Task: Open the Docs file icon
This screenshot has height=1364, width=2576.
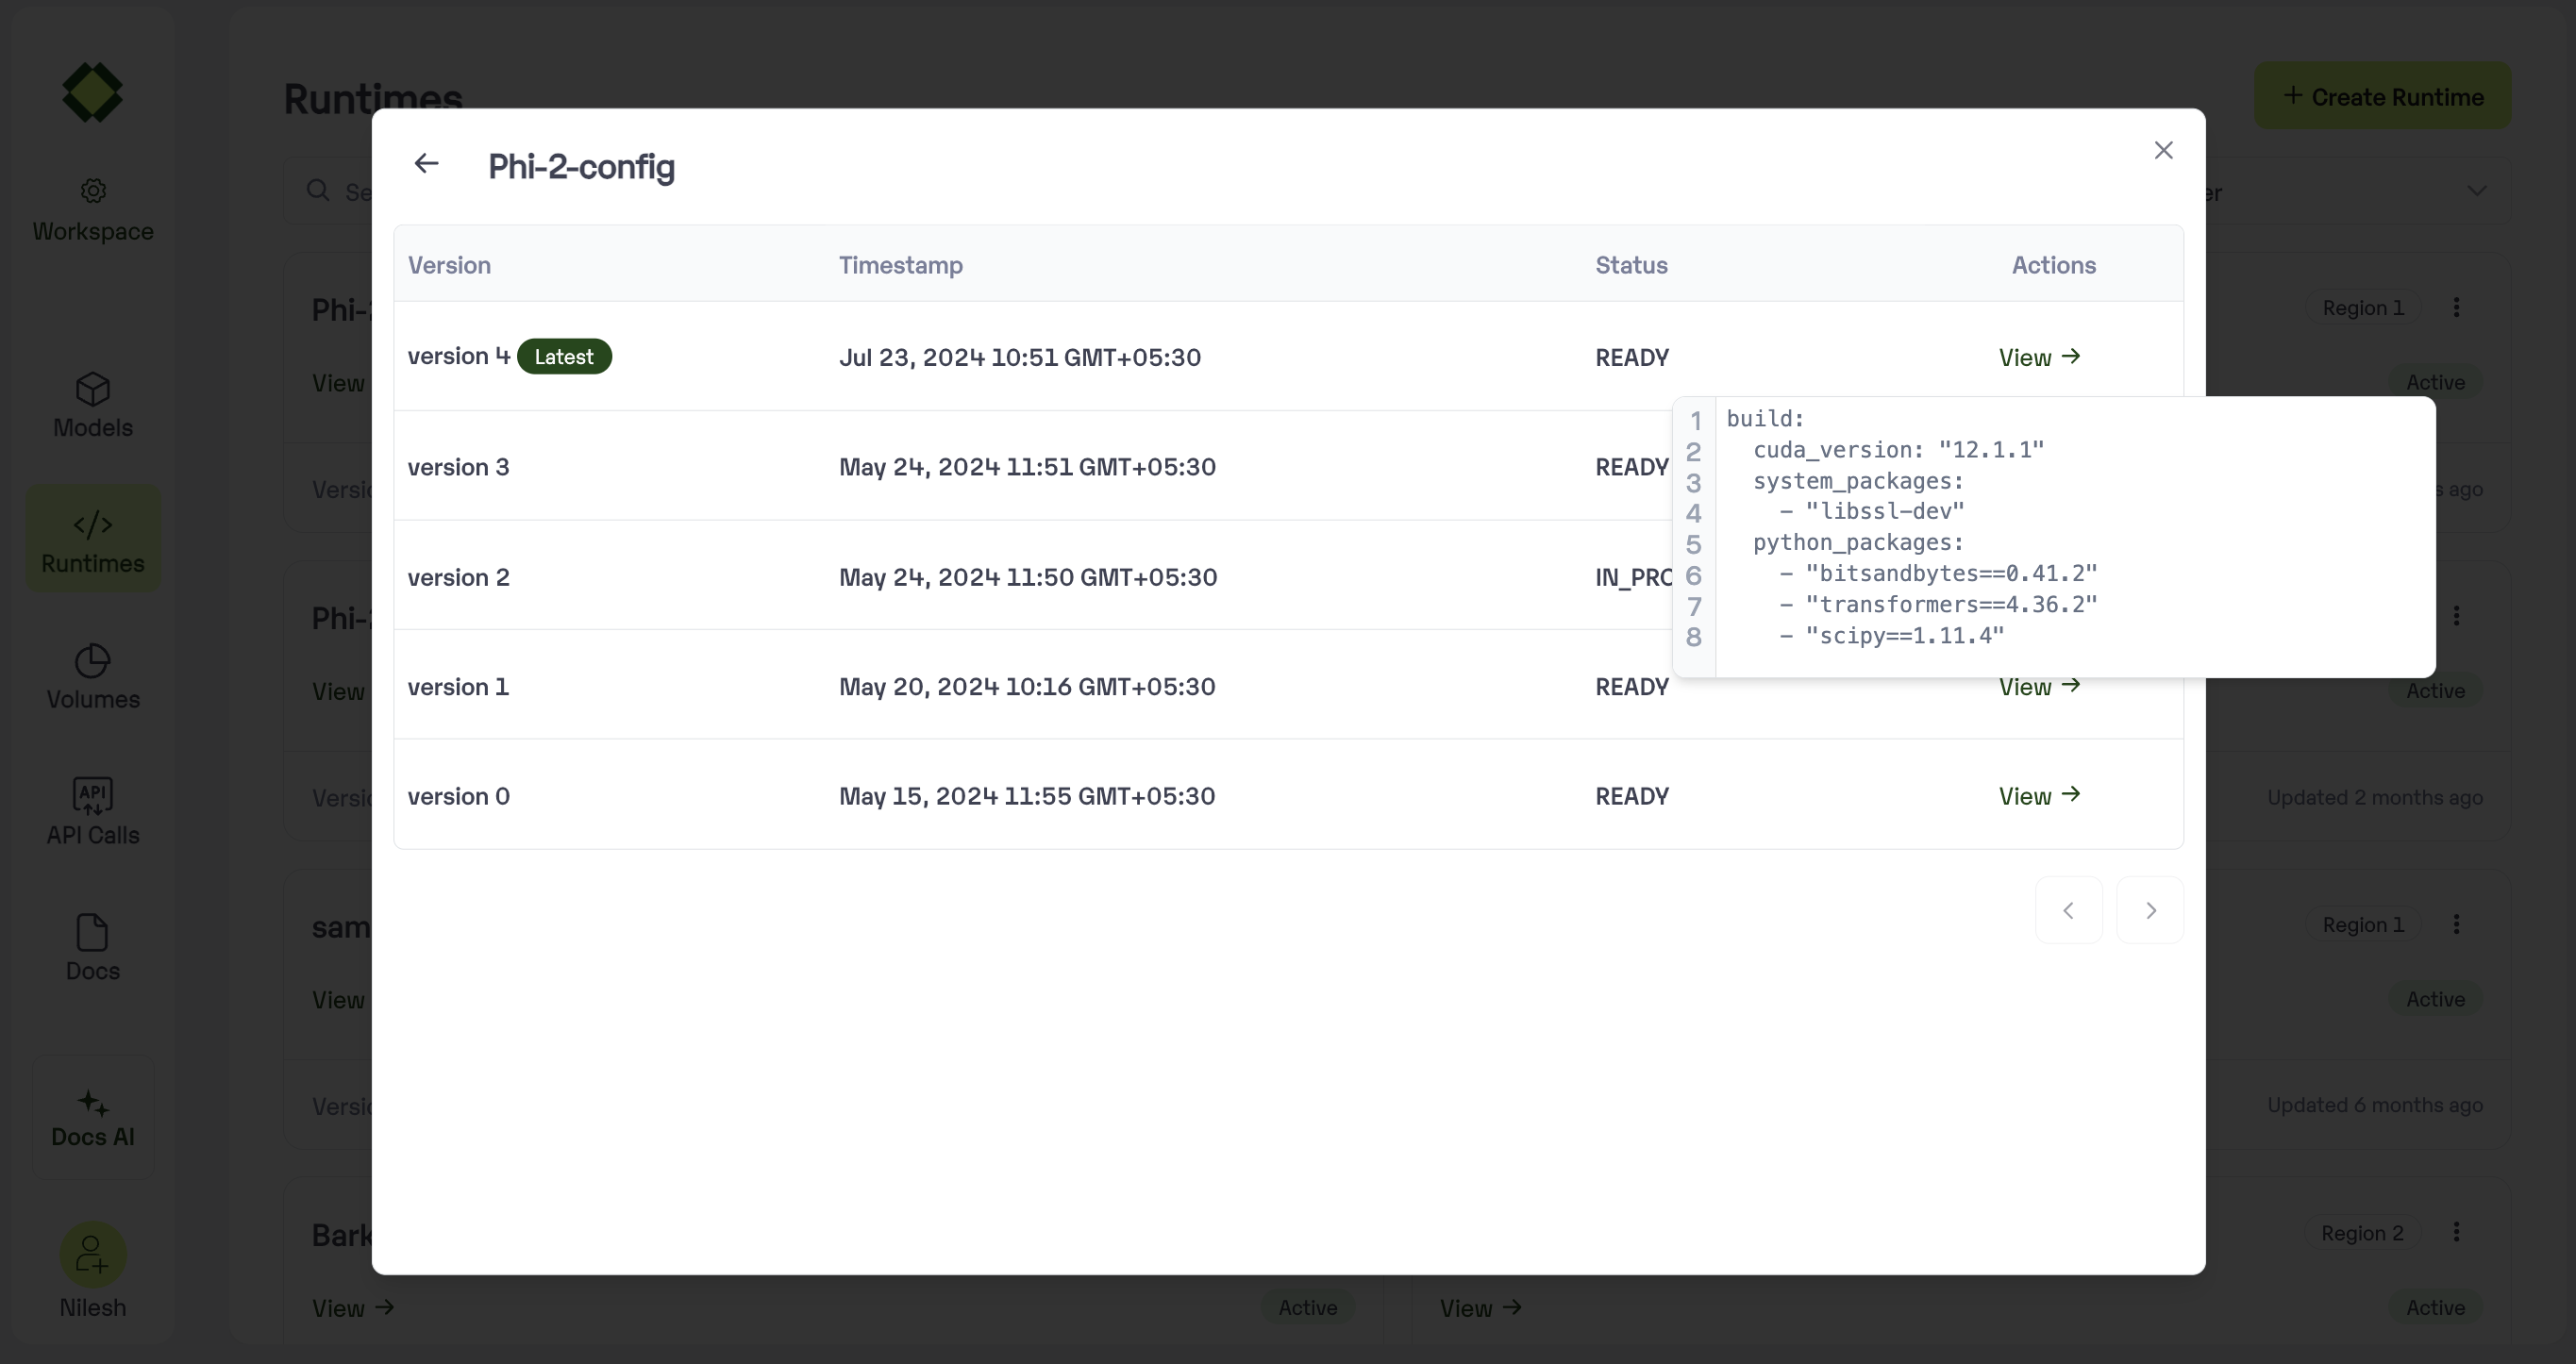Action: pyautogui.click(x=93, y=932)
